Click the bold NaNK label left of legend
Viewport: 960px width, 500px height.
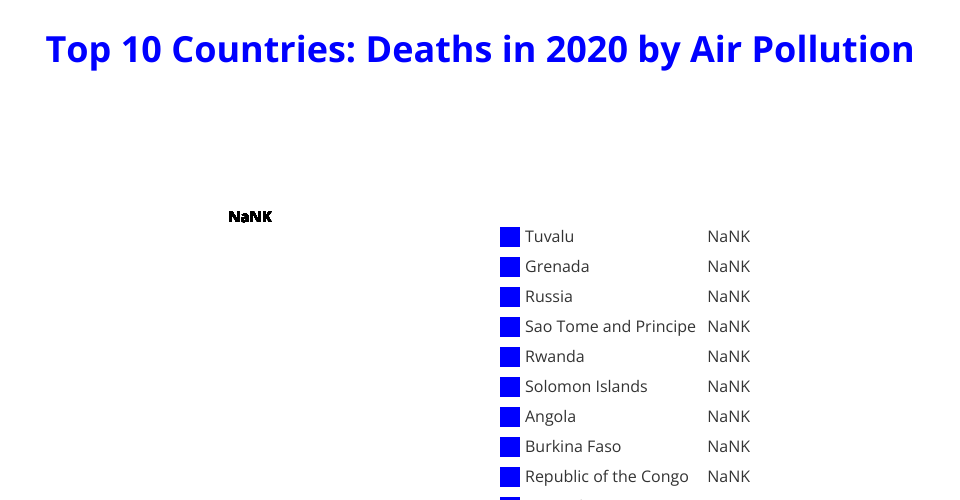pyautogui.click(x=250, y=217)
